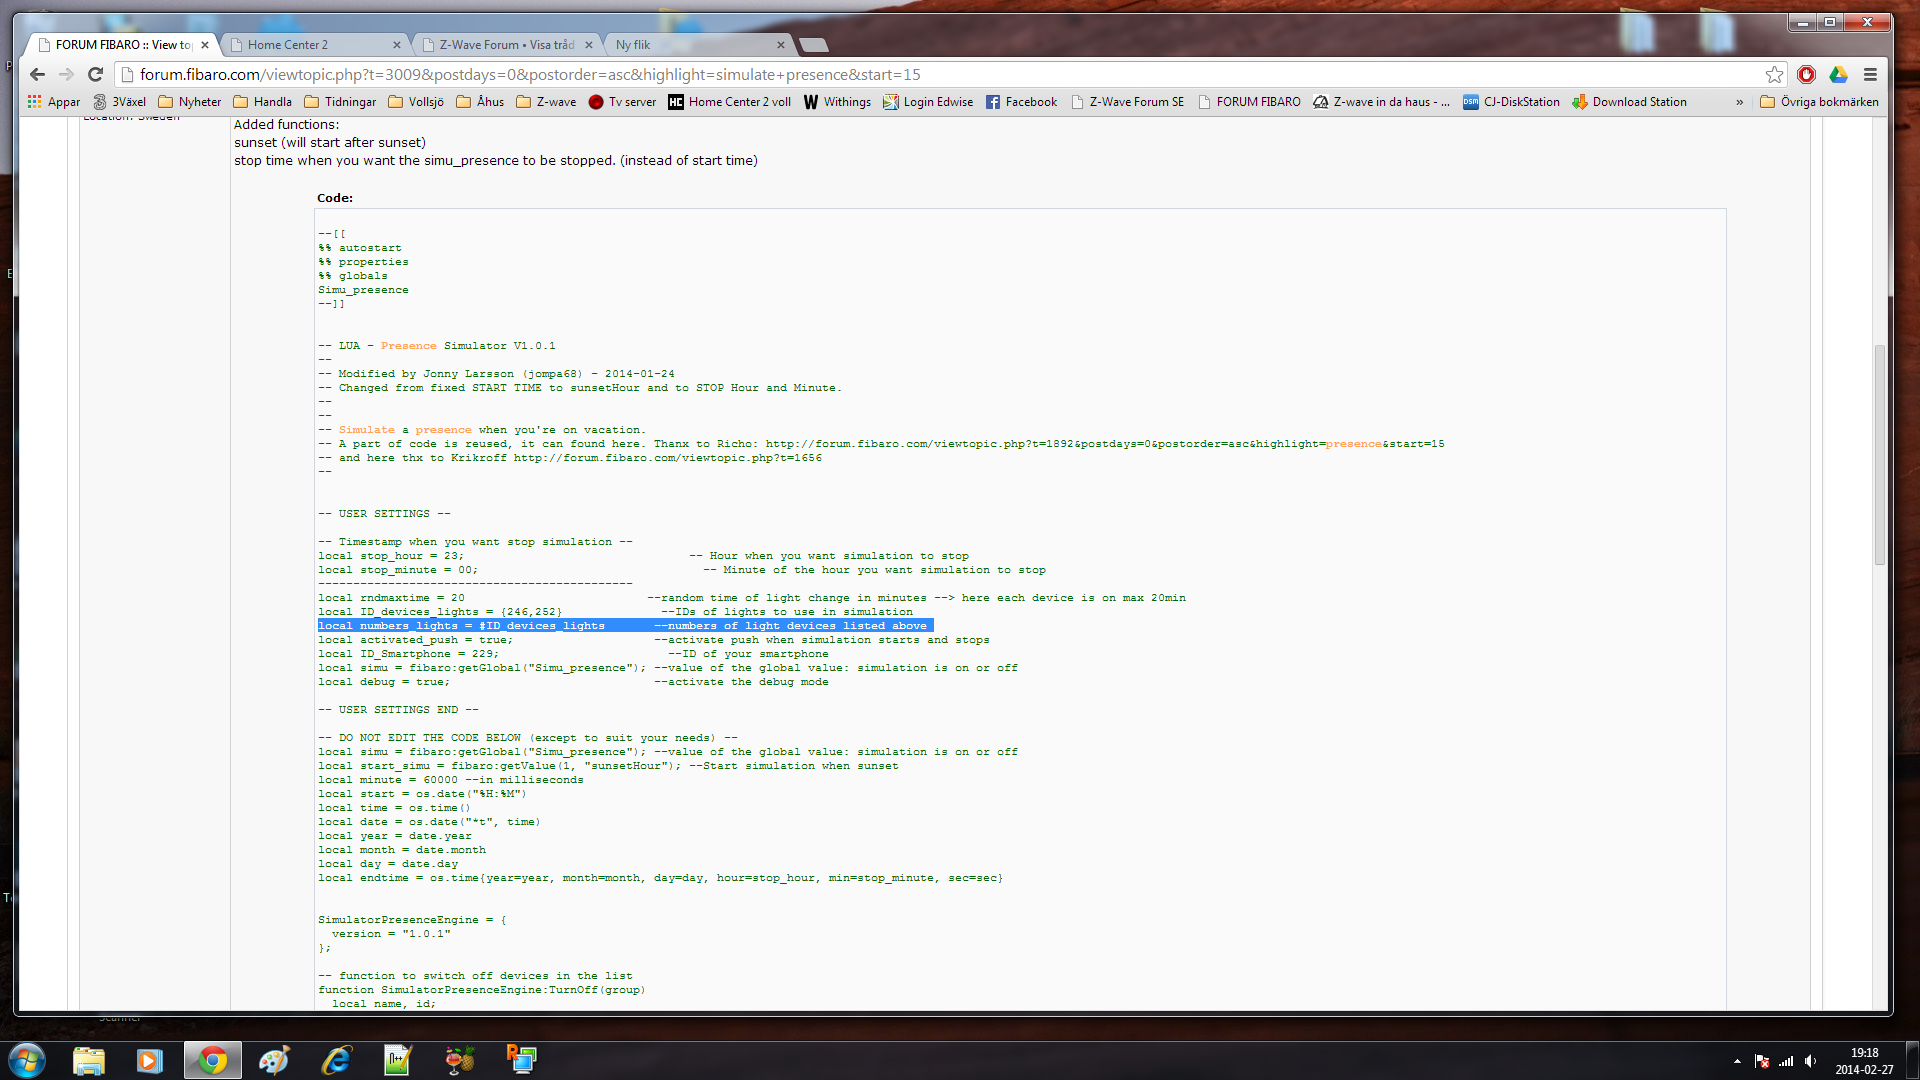The width and height of the screenshot is (1920, 1080).
Task: Open the Windows Start button
Action: pos(27,1060)
